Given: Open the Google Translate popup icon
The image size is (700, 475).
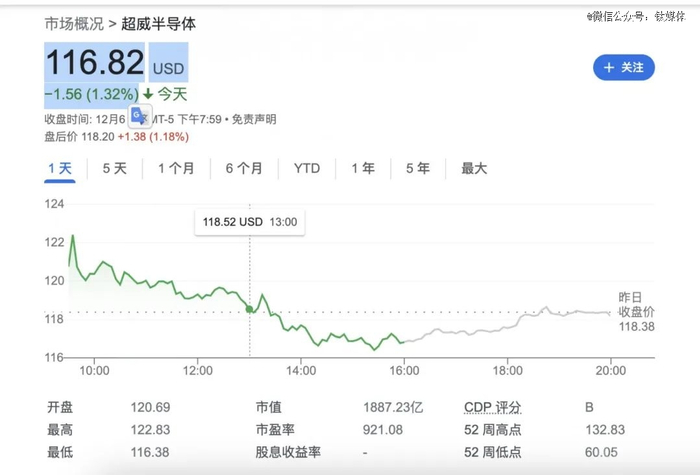Looking at the screenshot, I should pyautogui.click(x=140, y=116).
